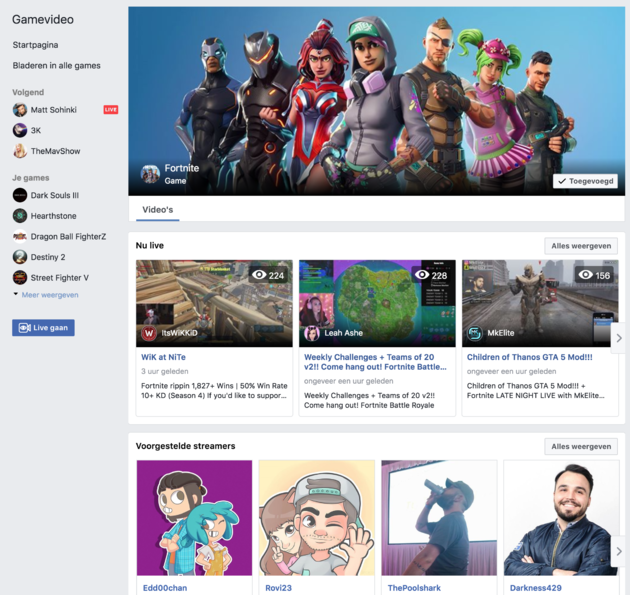Click the 156 viewers eye badge
Viewport: 630px width, 595px height.
[x=594, y=275]
